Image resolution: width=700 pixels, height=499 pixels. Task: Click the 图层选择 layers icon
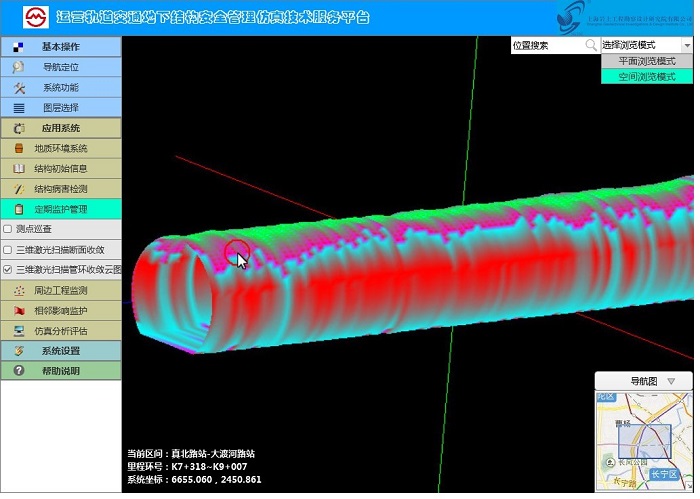click(x=18, y=108)
